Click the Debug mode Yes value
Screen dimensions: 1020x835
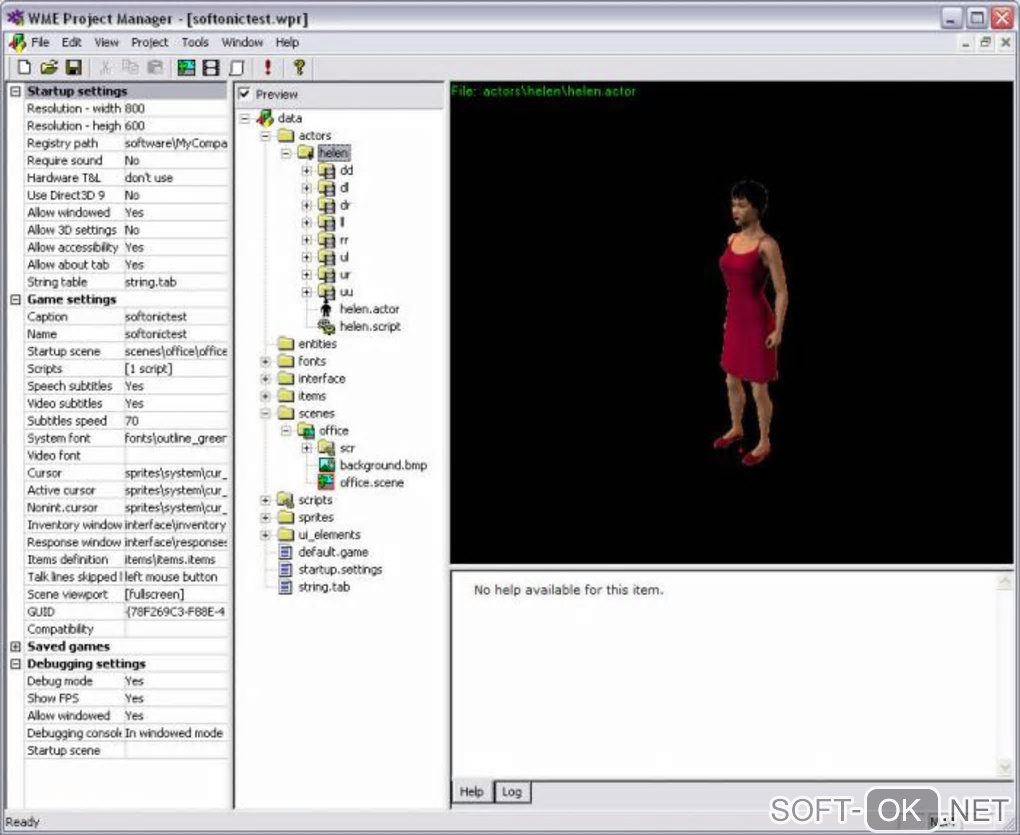176,681
